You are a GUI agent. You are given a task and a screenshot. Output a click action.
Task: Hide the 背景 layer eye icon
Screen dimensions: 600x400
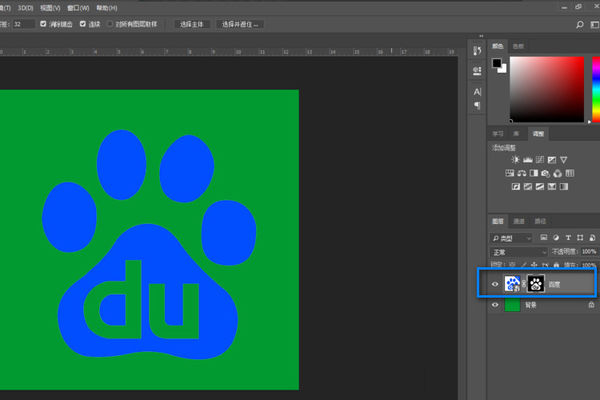495,305
